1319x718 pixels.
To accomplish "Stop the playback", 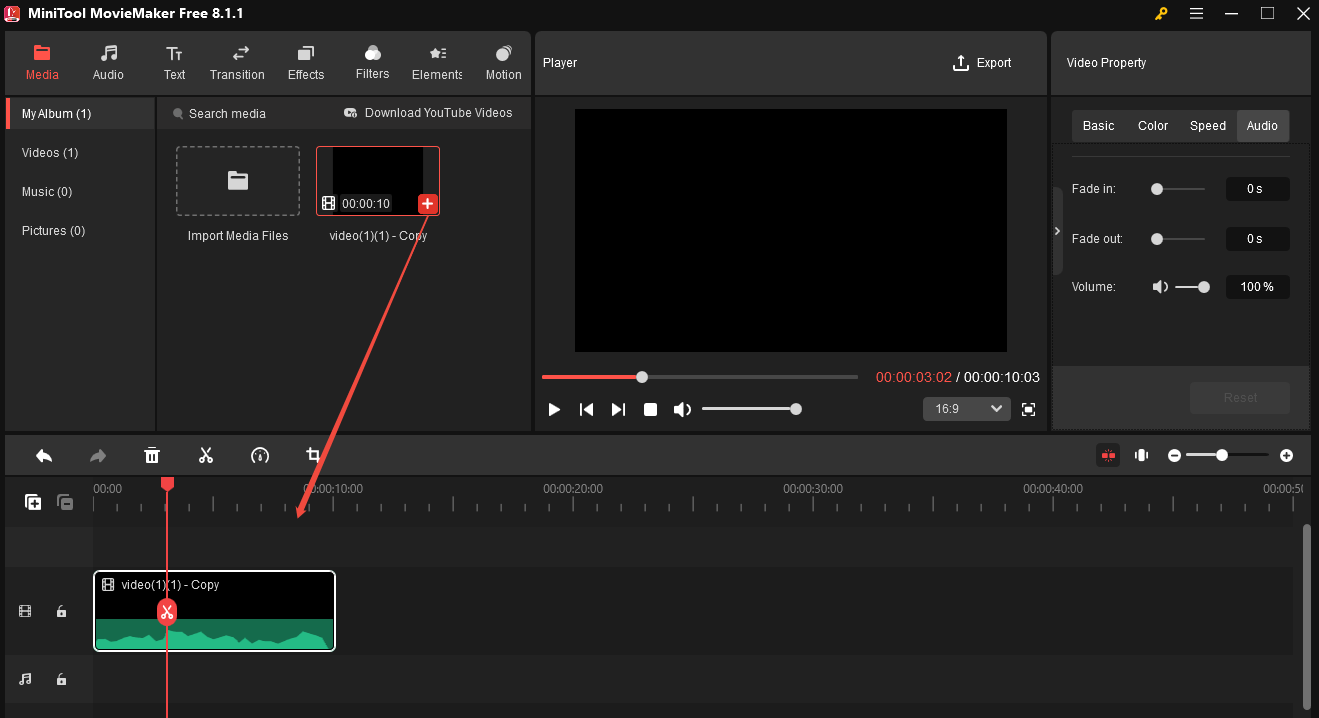I will (x=650, y=409).
